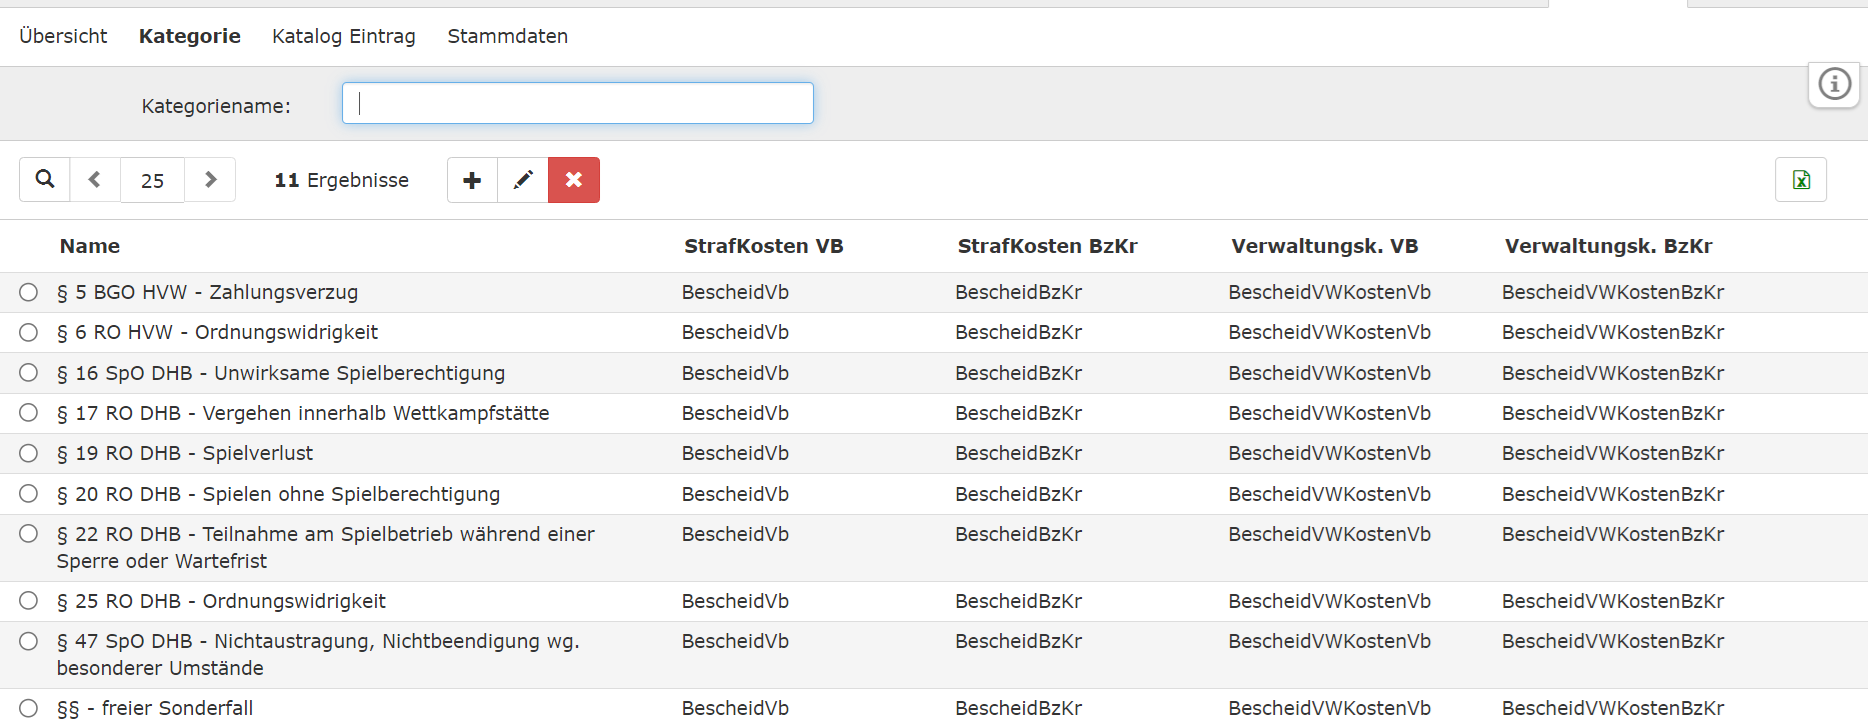This screenshot has width=1868, height=724.
Task: Switch to Katalog Eintrag tab
Action: [x=343, y=36]
